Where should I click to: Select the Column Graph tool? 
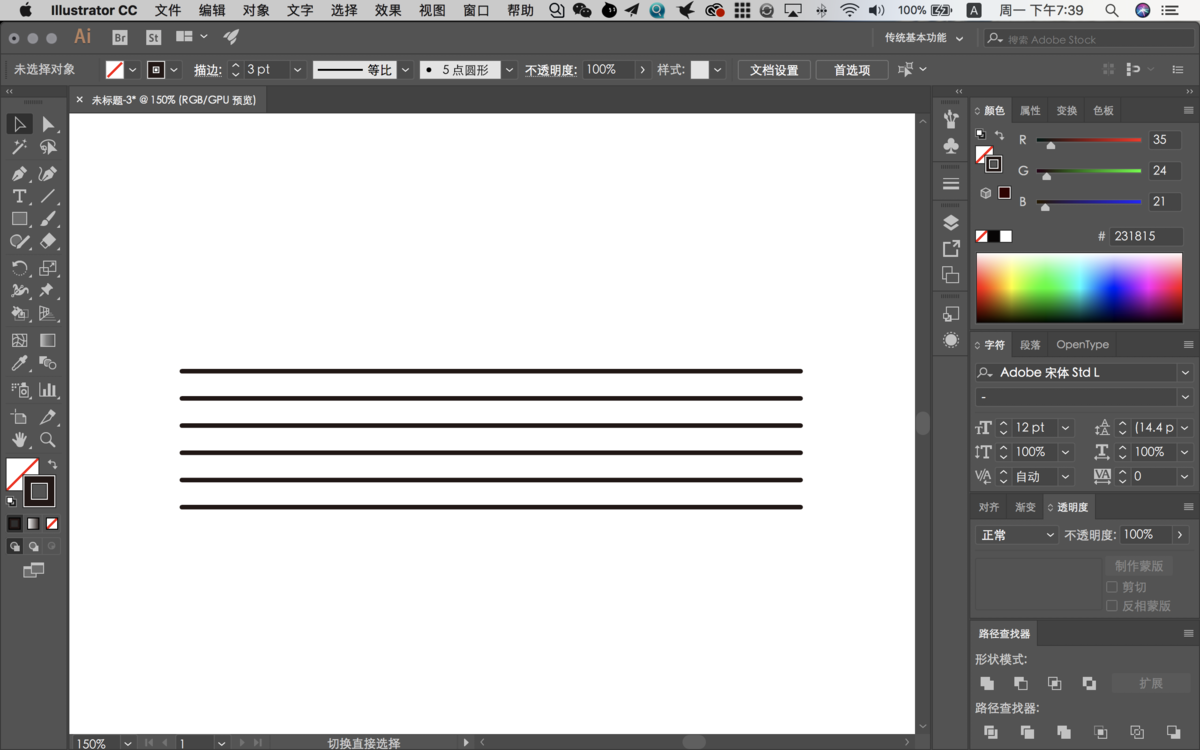pyautogui.click(x=47, y=390)
